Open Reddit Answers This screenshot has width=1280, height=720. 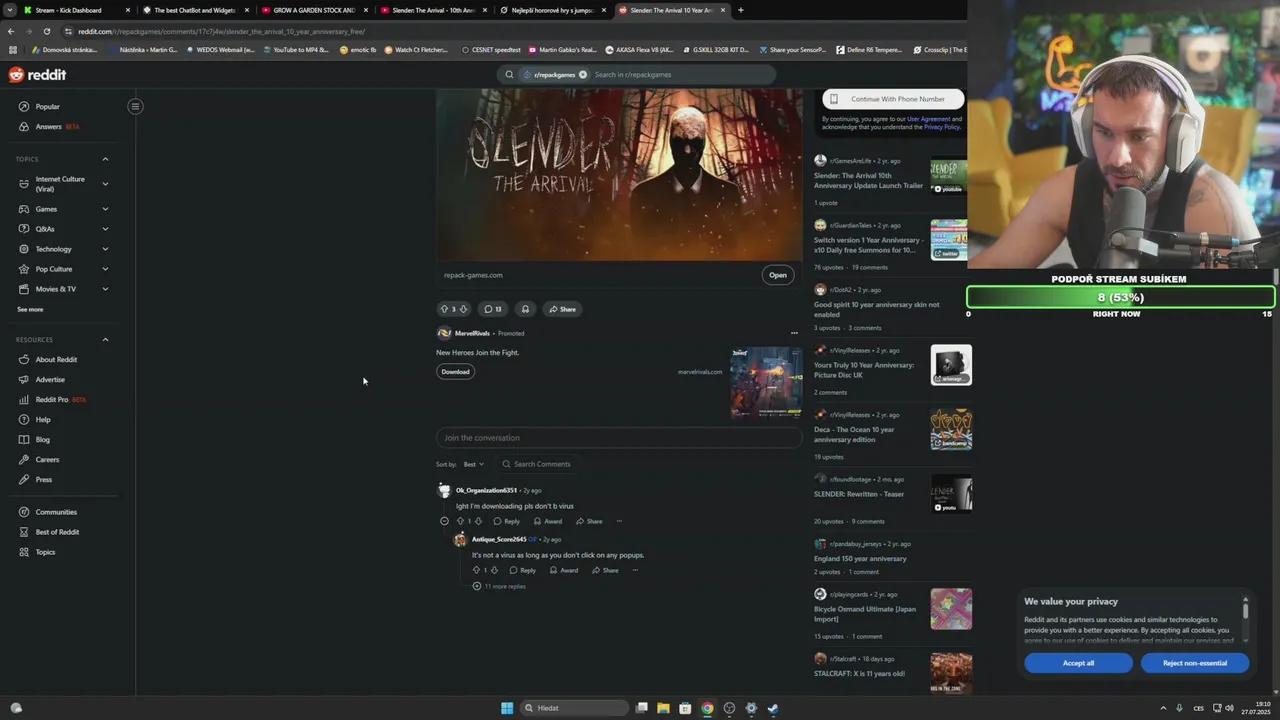pos(49,126)
